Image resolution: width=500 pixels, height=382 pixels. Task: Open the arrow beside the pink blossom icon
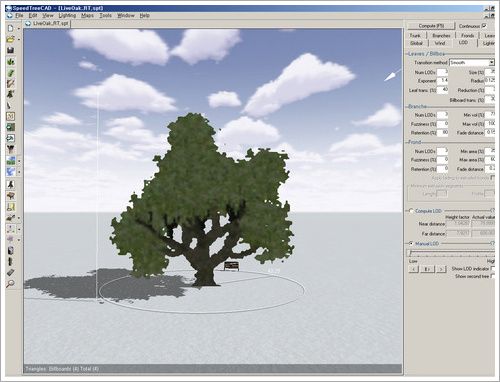(x=19, y=240)
